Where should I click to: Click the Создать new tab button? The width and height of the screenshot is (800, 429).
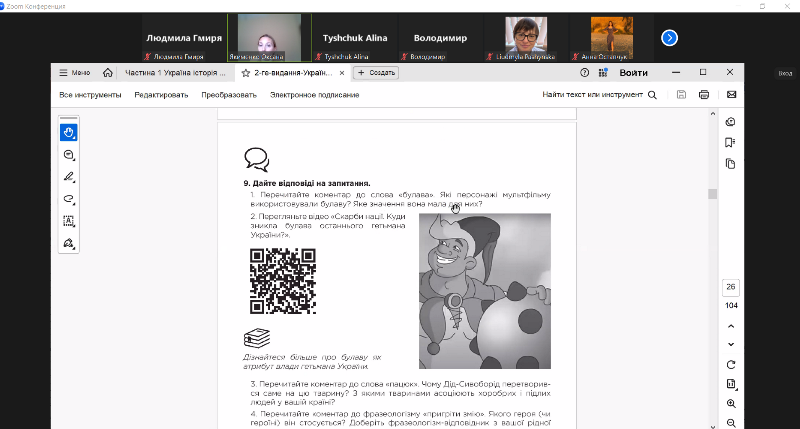pyautogui.click(x=377, y=73)
